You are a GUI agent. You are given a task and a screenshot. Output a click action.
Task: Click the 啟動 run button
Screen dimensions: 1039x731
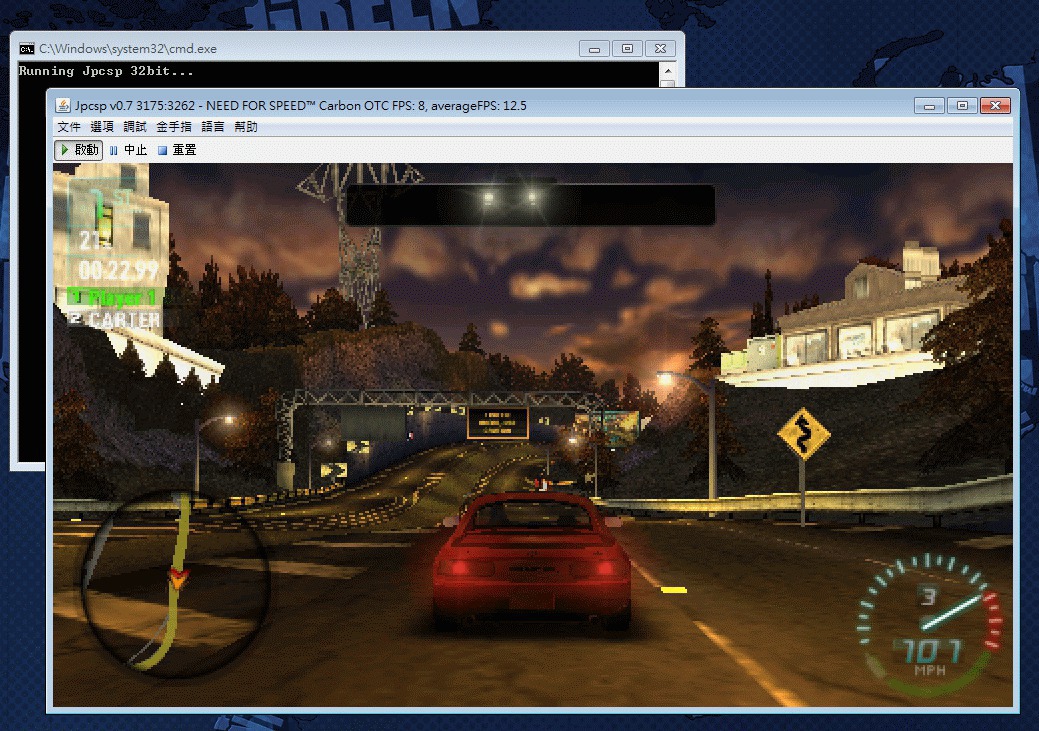(79, 150)
